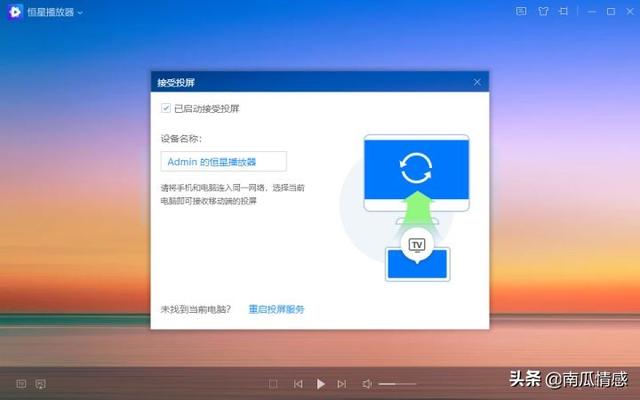Mute audio with the speaker icon
This screenshot has width=640, height=400.
(367, 384)
